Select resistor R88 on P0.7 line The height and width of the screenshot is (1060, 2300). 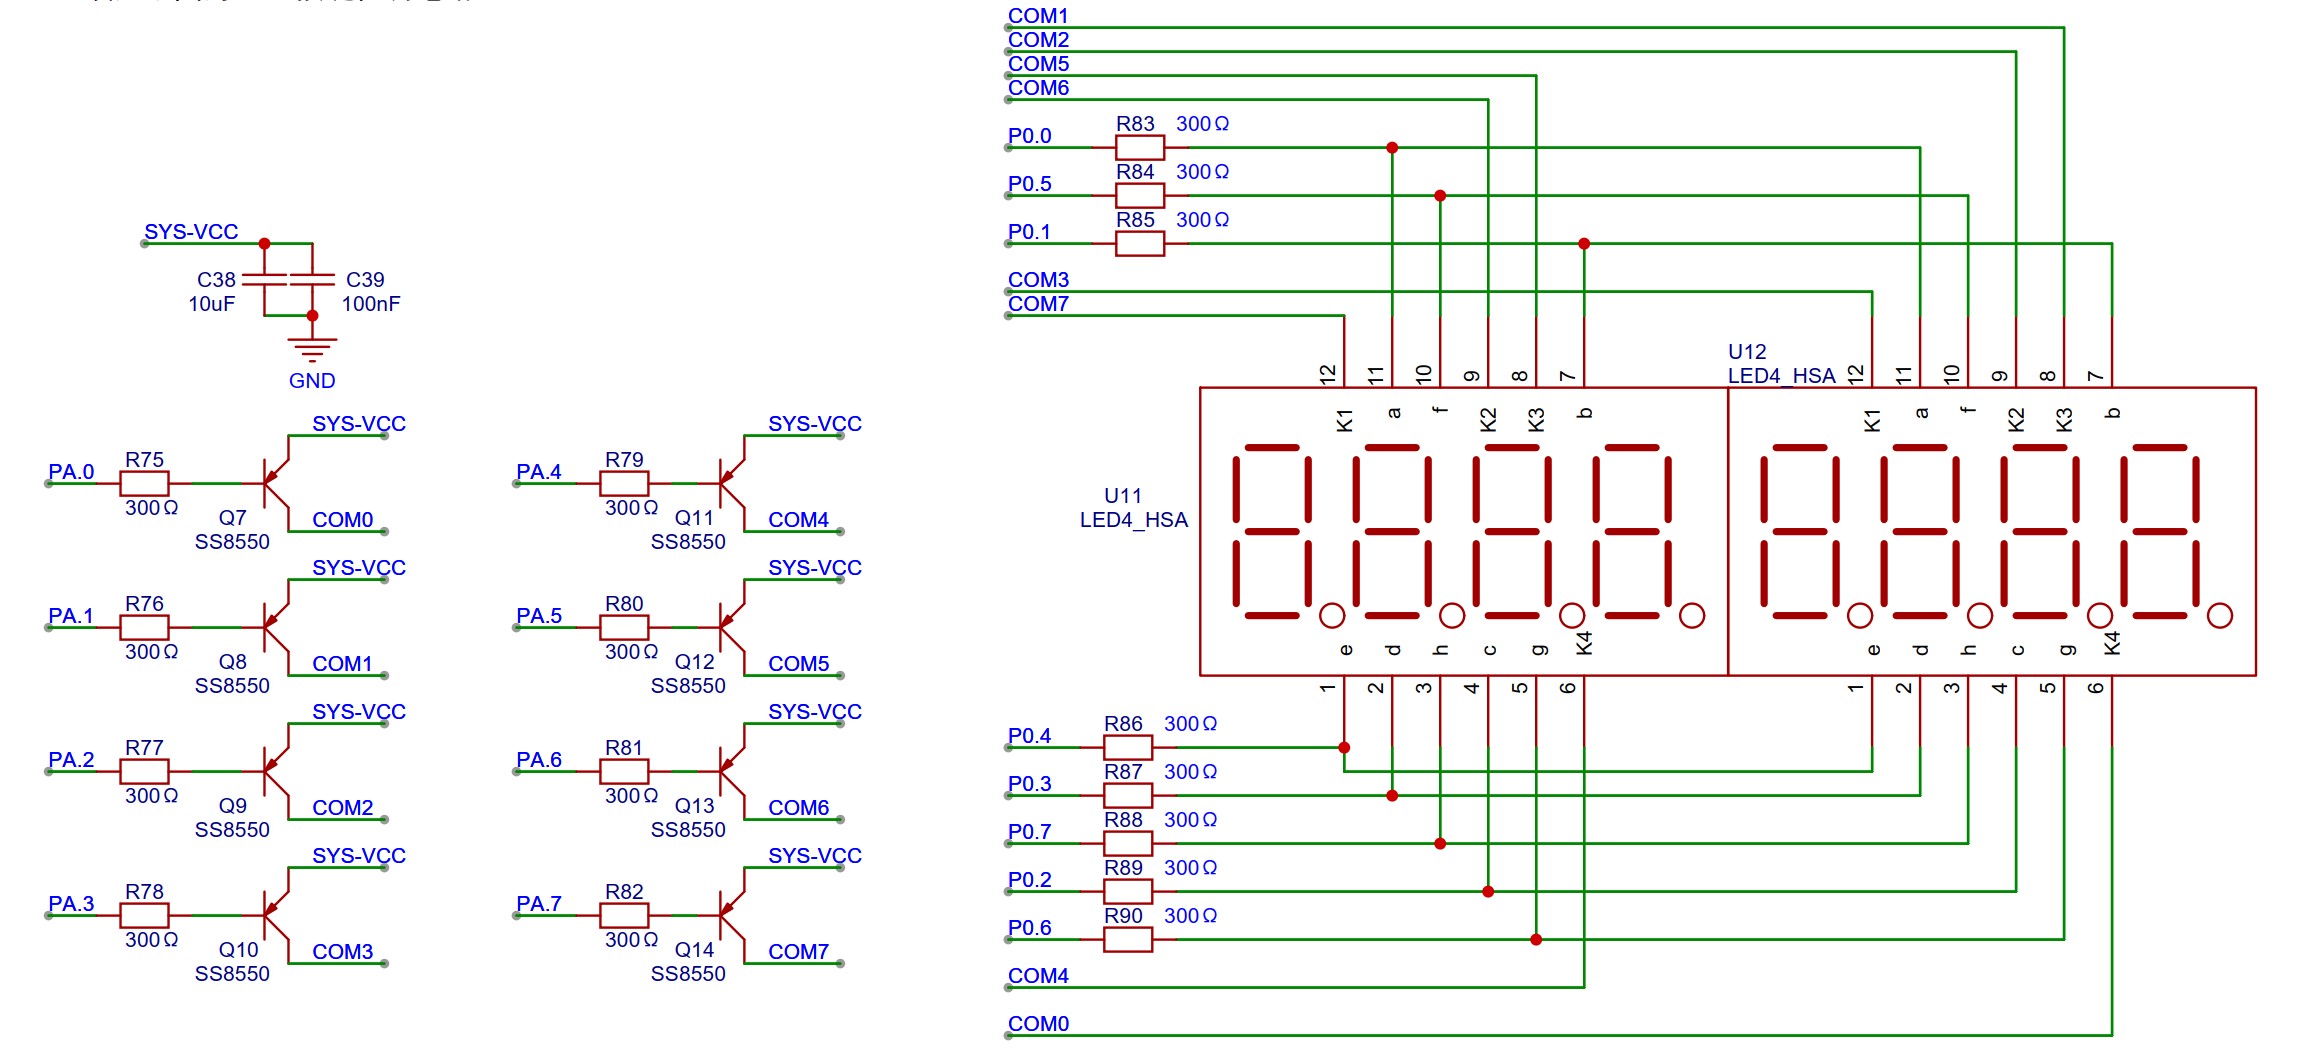(1128, 843)
